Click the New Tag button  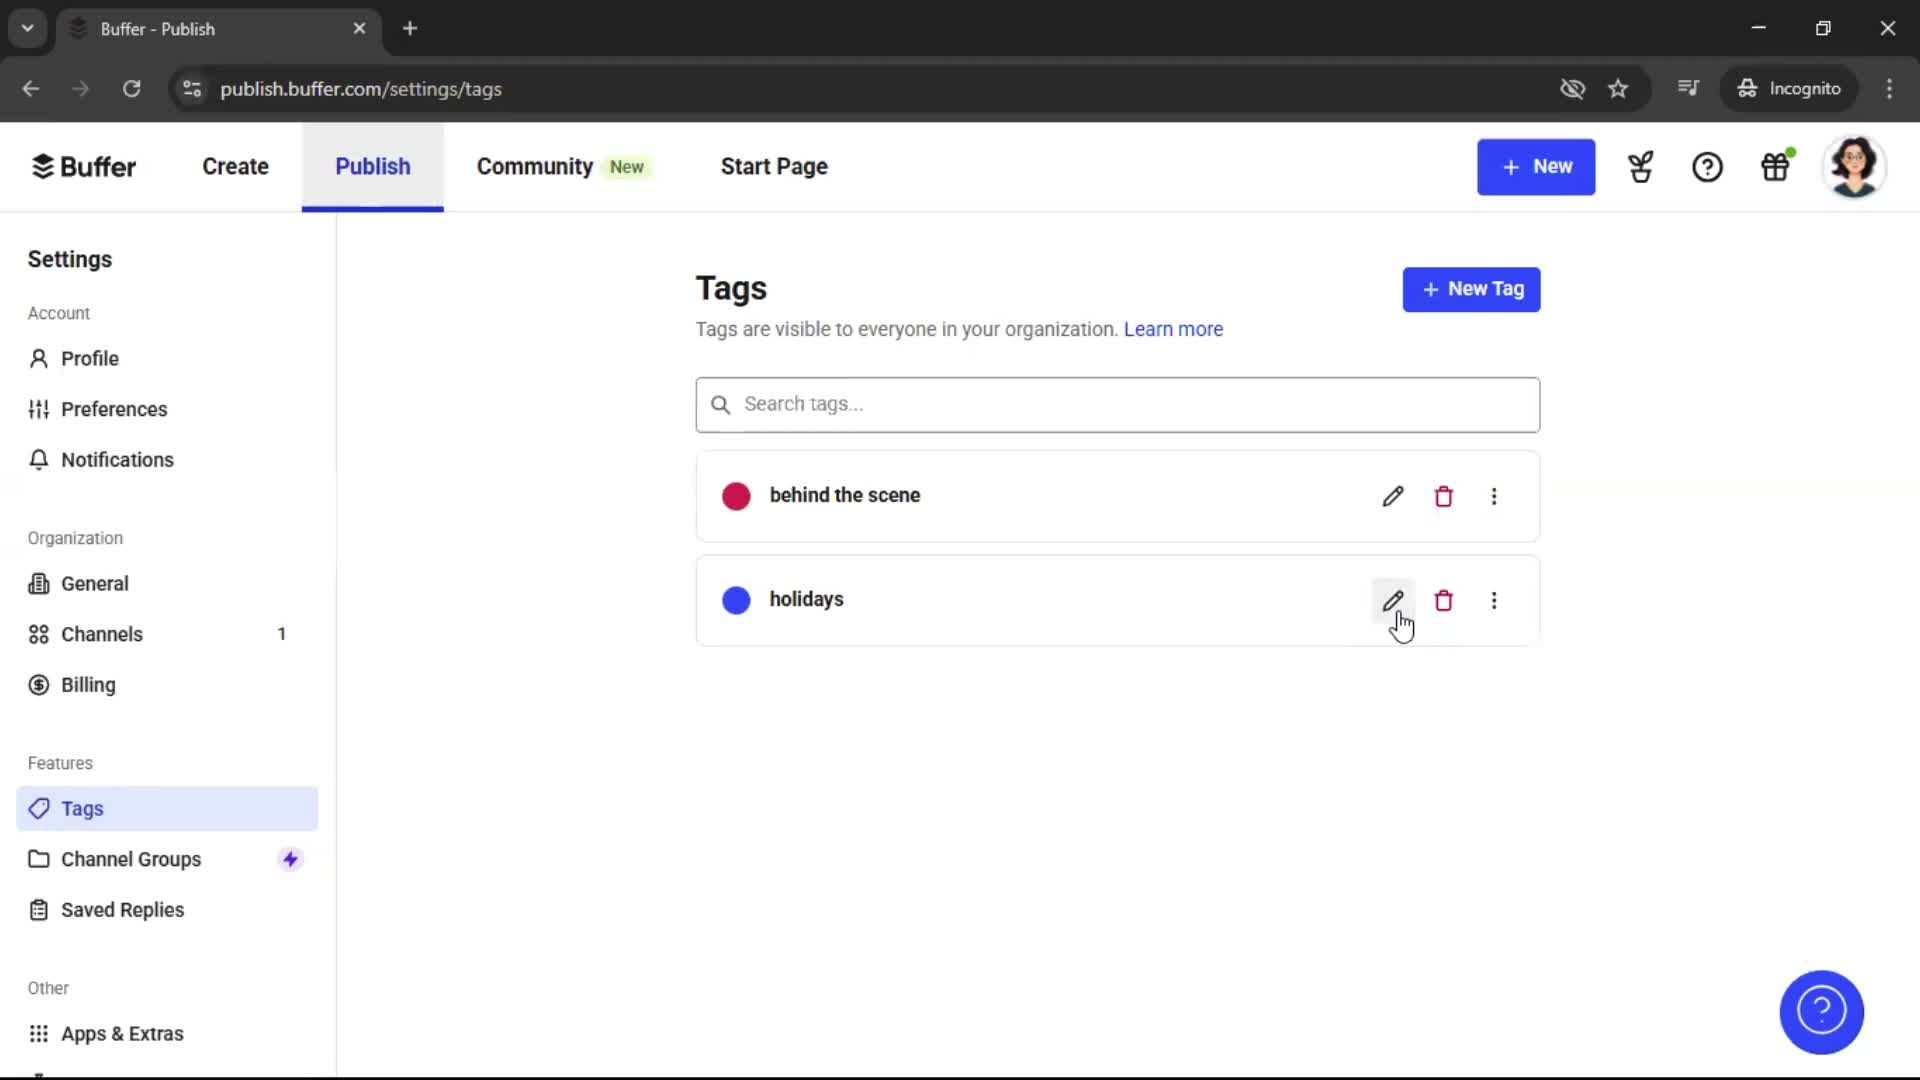pyautogui.click(x=1471, y=289)
